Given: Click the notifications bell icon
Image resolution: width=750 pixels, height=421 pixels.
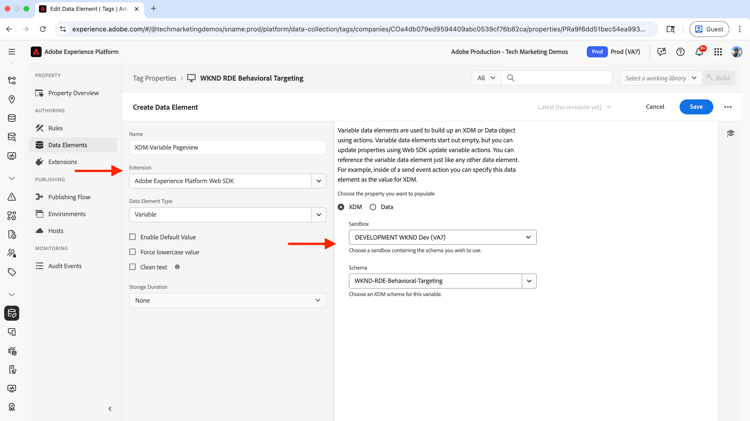Looking at the screenshot, I should 699,52.
